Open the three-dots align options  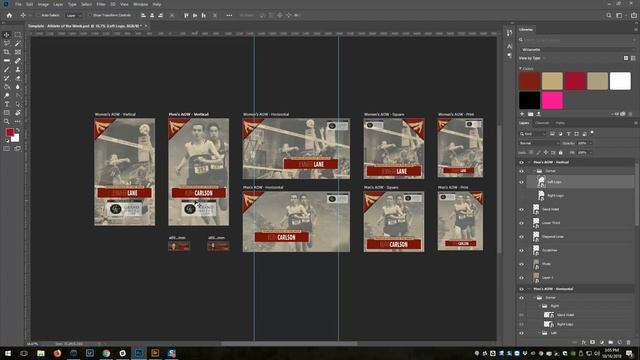[x=229, y=16]
